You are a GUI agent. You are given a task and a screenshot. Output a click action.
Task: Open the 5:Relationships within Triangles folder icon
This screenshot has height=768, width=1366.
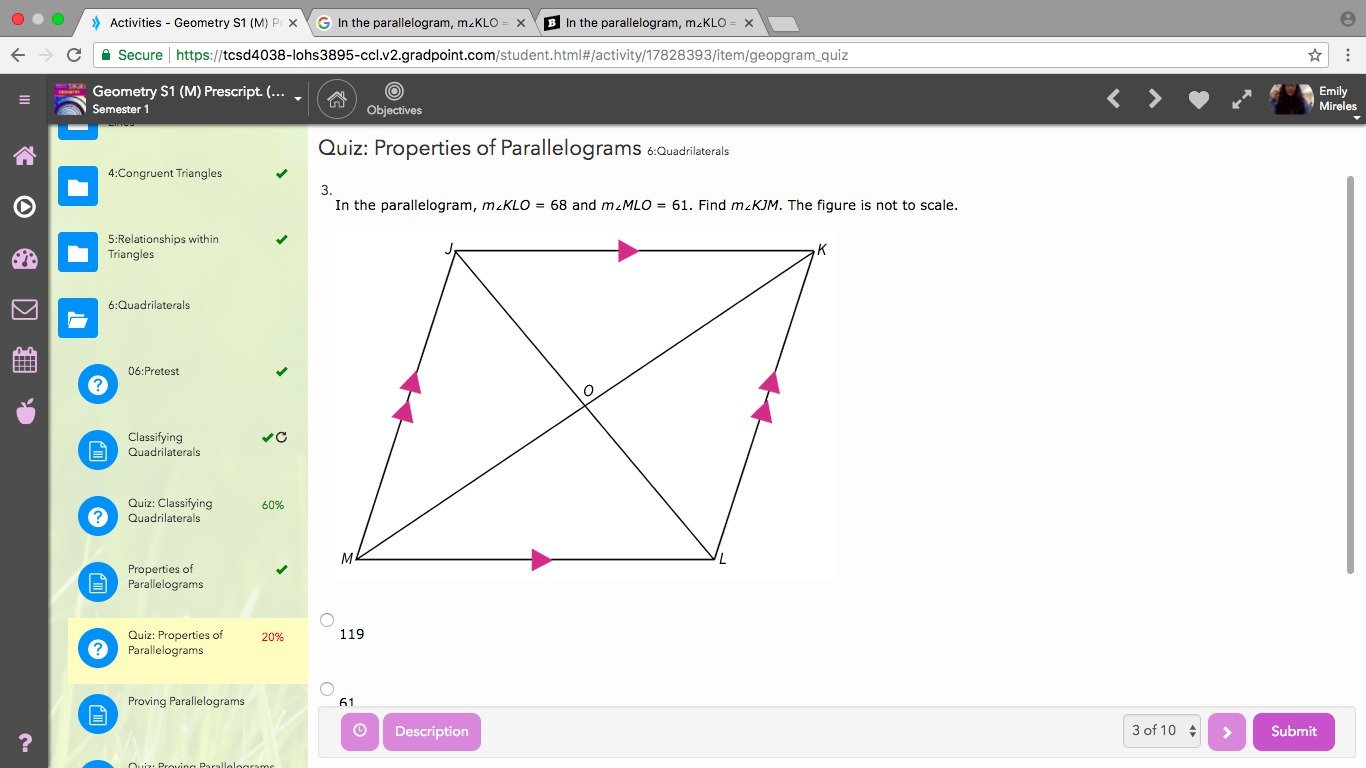coord(78,252)
